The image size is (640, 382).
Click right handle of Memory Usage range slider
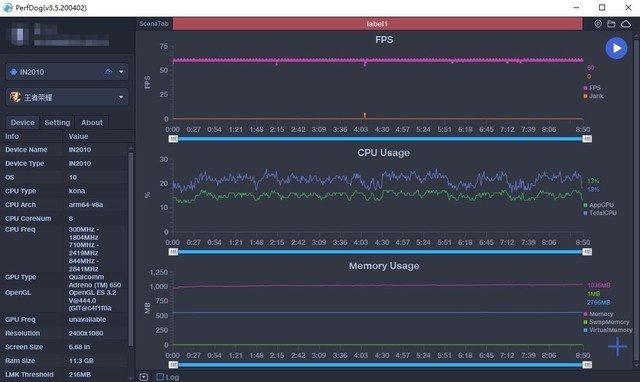click(x=587, y=365)
